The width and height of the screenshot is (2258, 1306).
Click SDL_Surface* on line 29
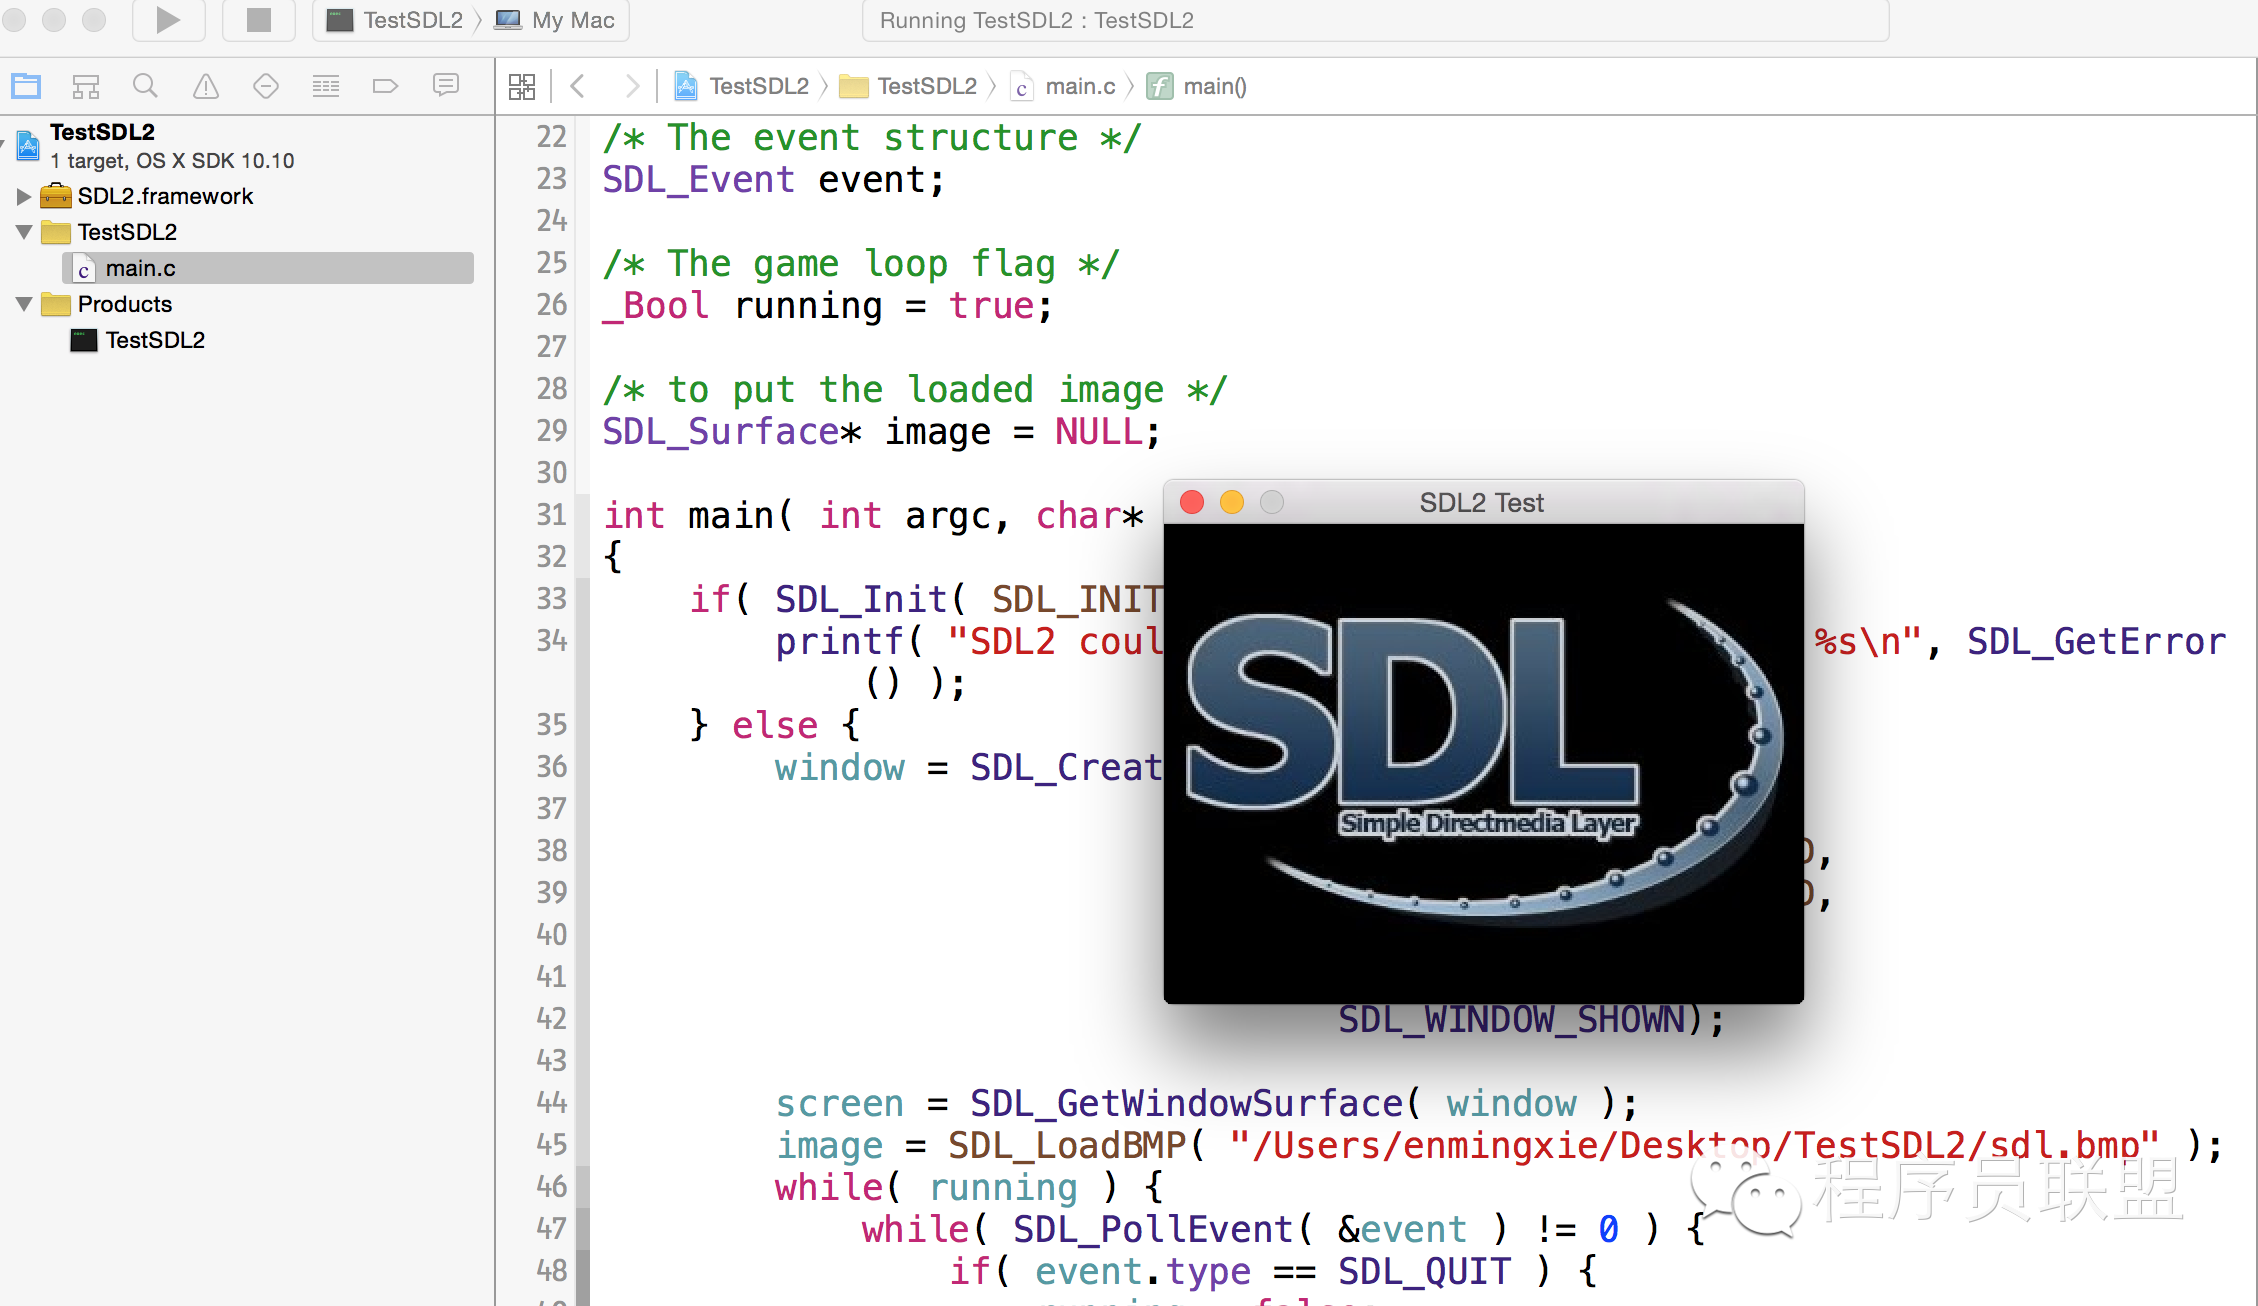pos(732,432)
